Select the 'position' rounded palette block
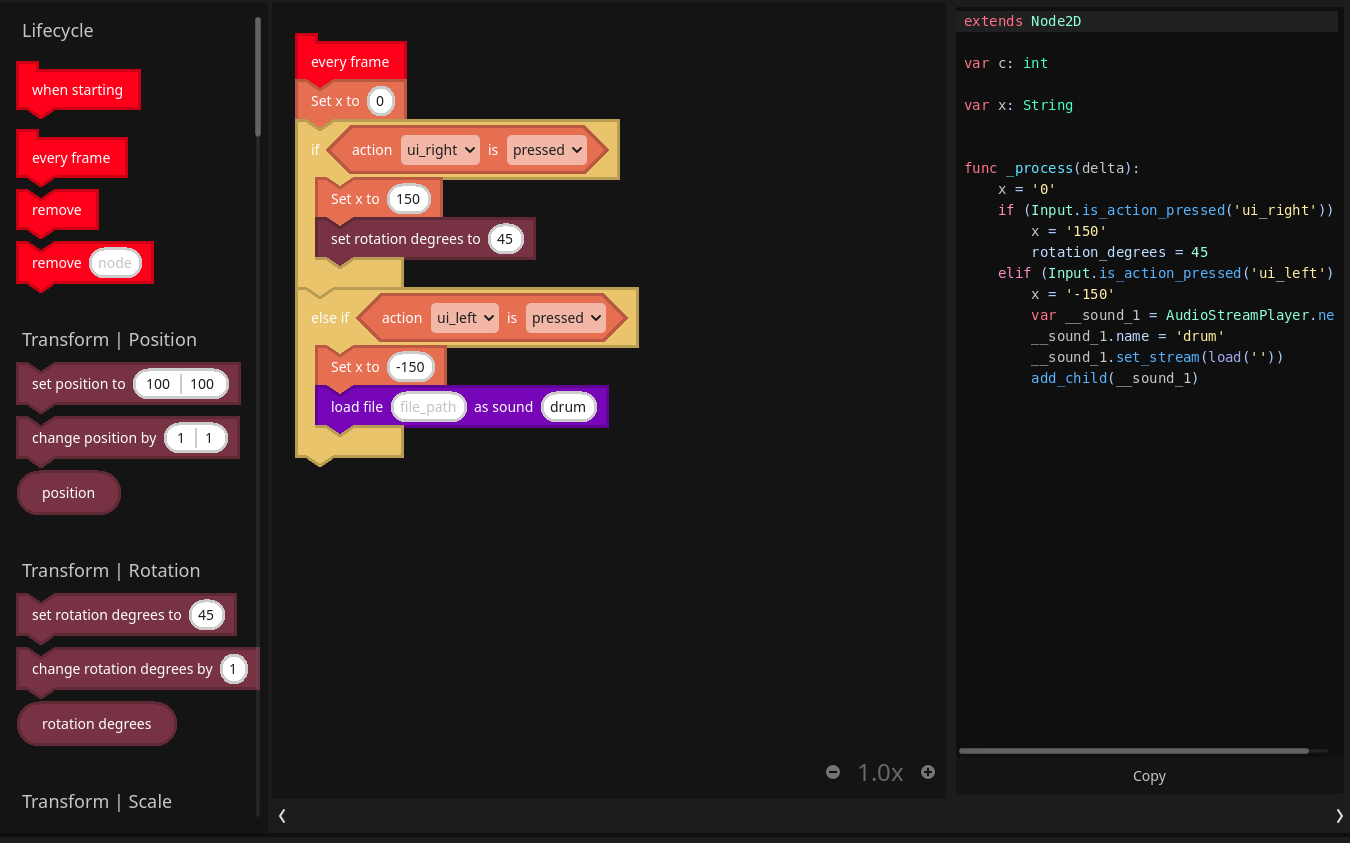Image resolution: width=1350 pixels, height=843 pixels. coord(68,493)
